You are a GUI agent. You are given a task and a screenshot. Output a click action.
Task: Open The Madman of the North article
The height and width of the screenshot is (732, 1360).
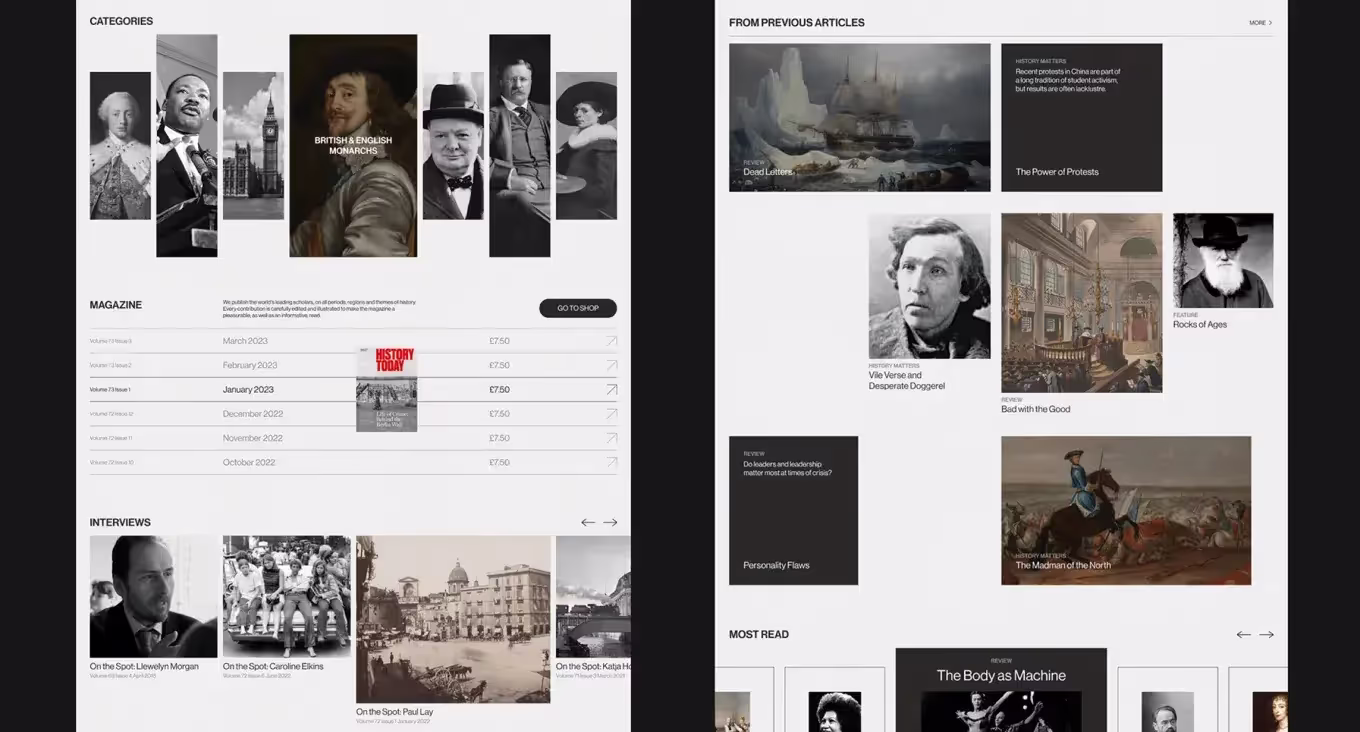click(x=1125, y=510)
